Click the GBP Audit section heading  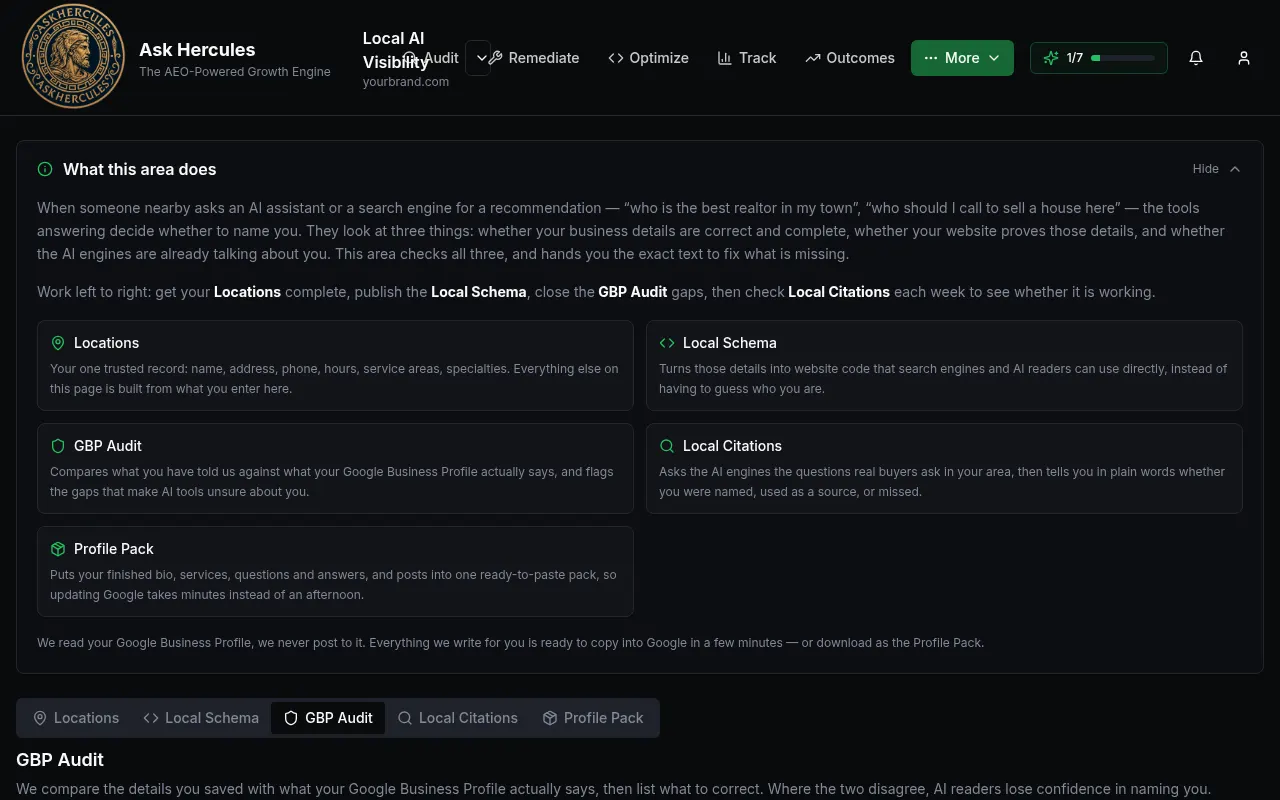click(x=60, y=760)
